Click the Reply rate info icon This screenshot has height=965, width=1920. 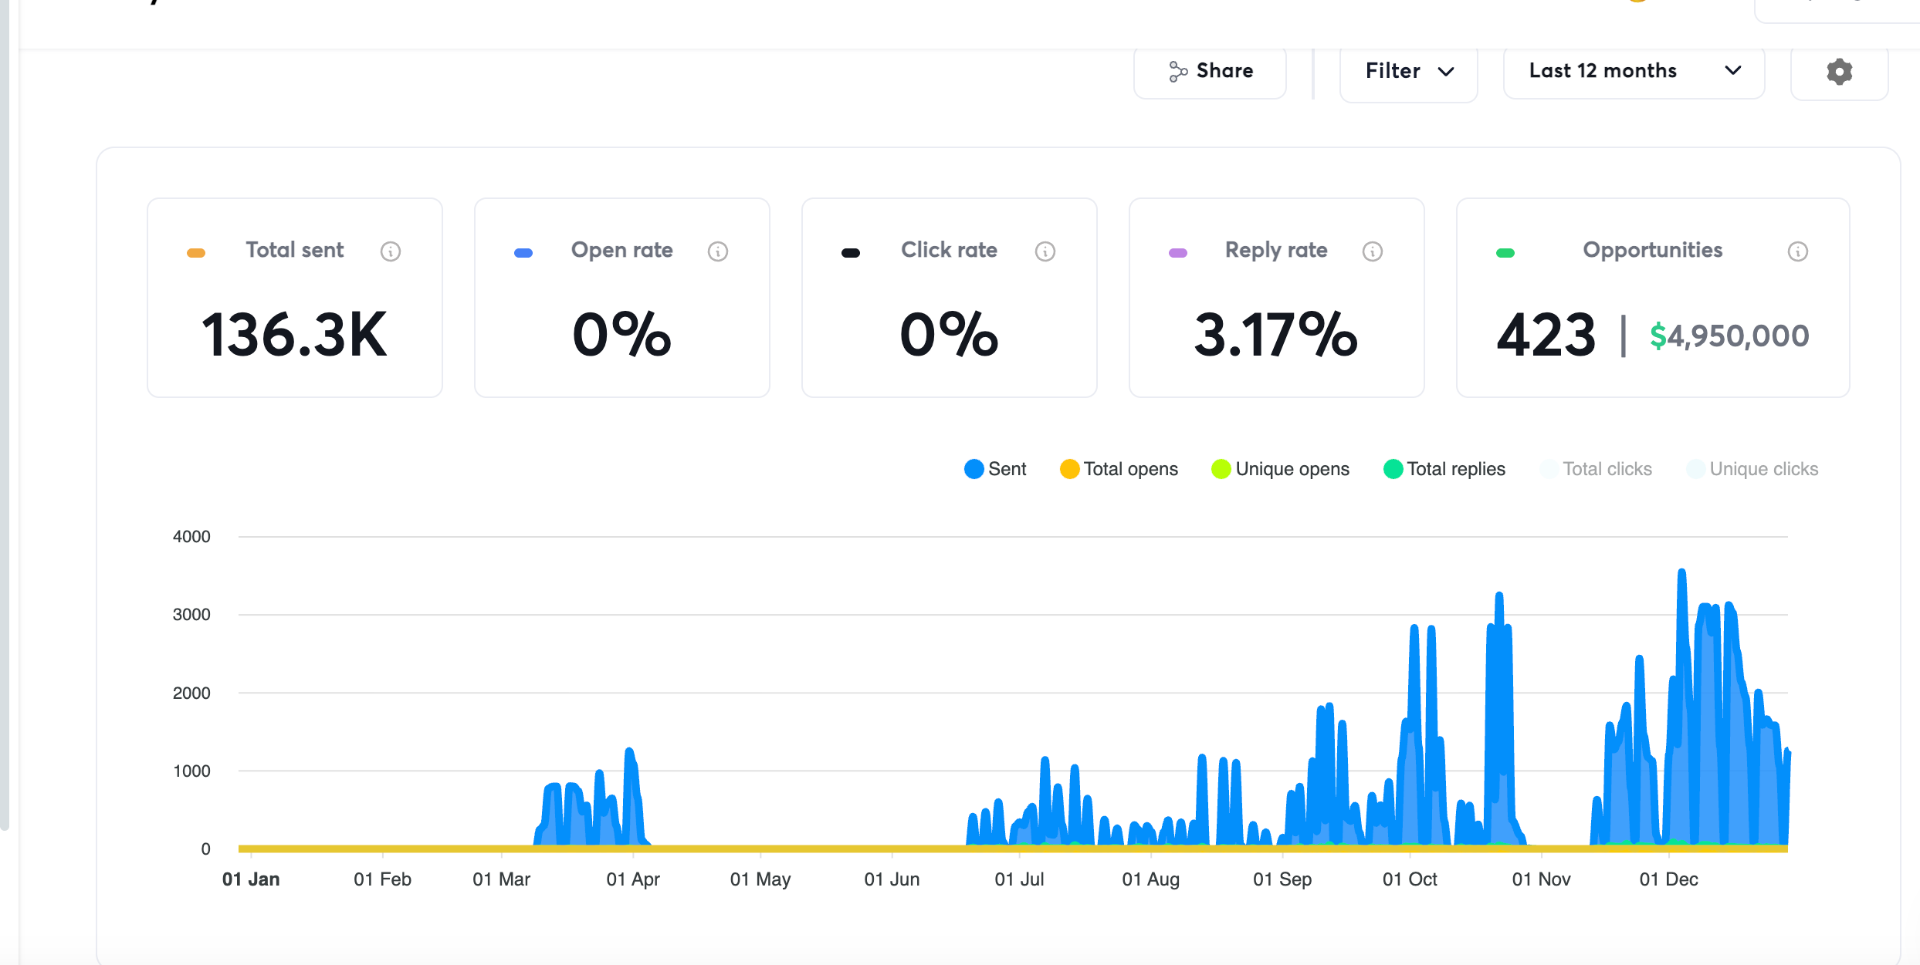click(1373, 251)
